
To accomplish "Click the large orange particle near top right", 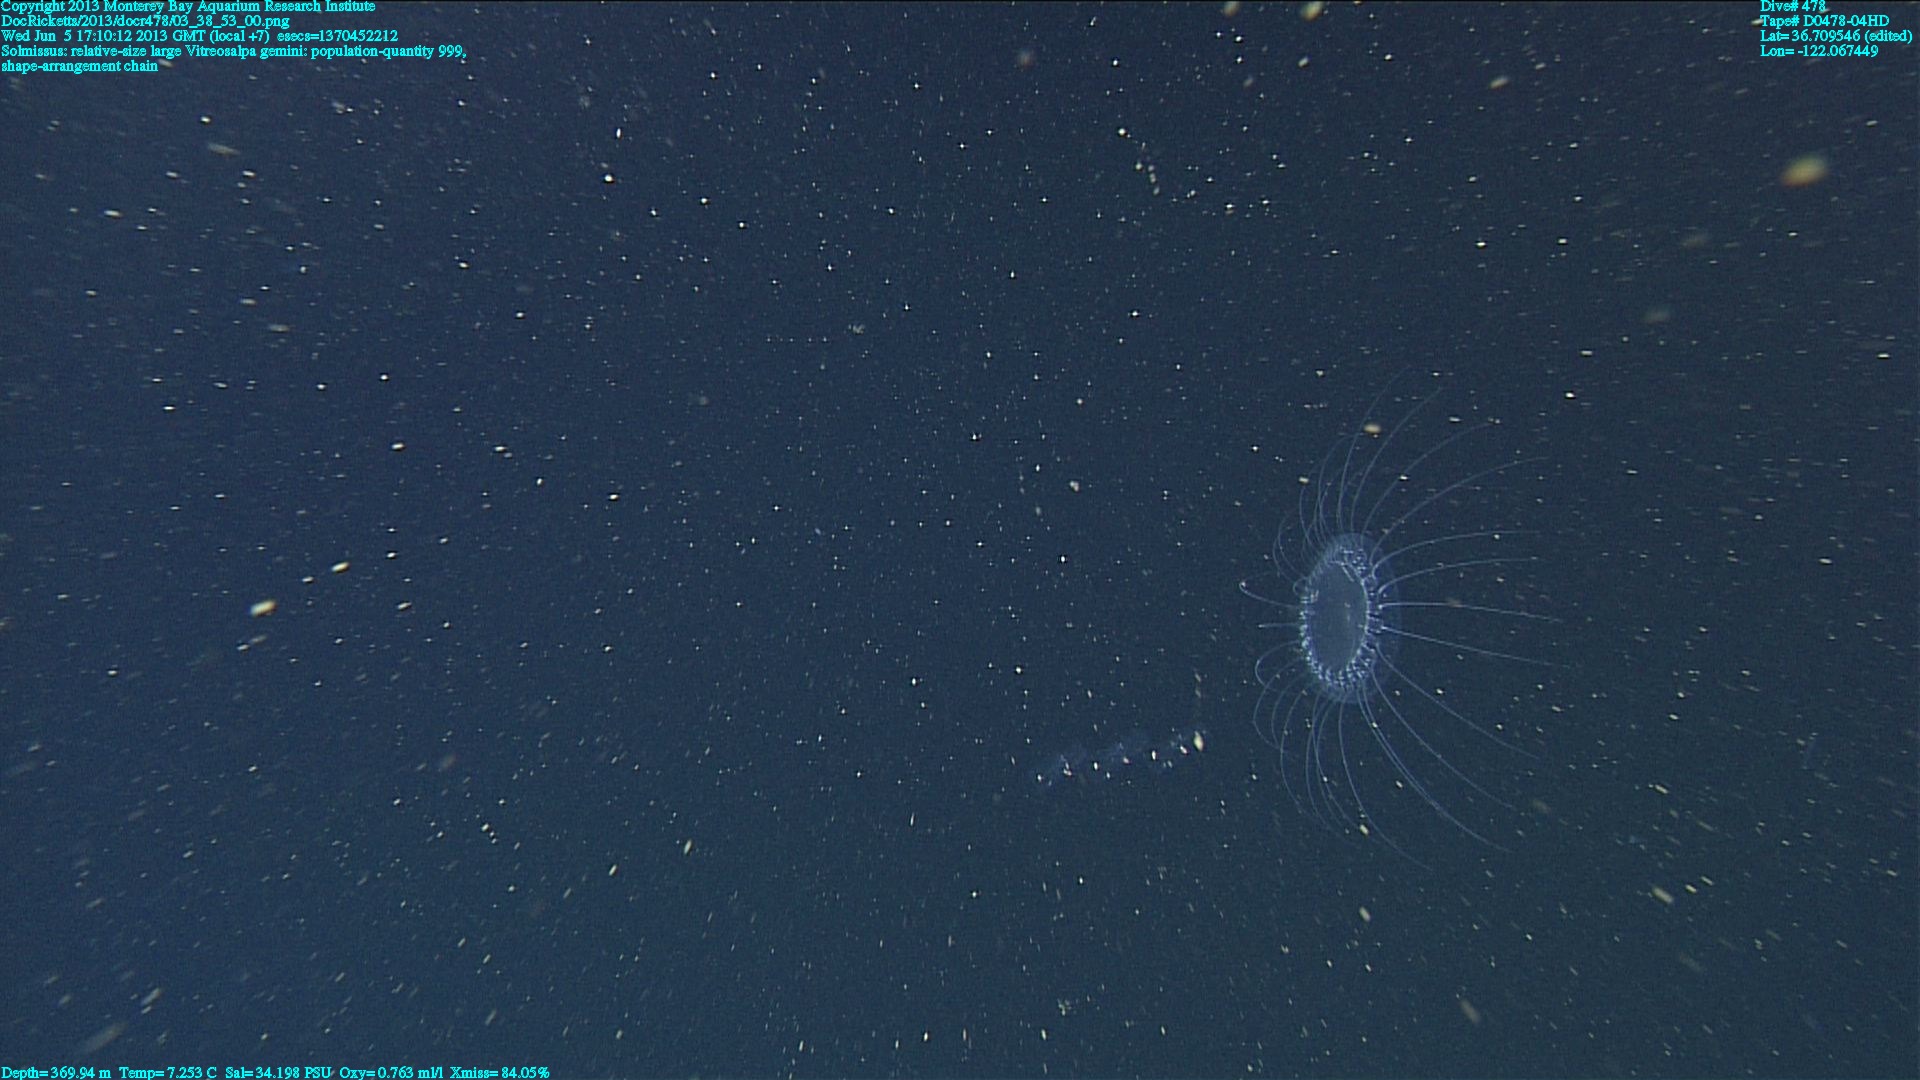I will 1803,170.
